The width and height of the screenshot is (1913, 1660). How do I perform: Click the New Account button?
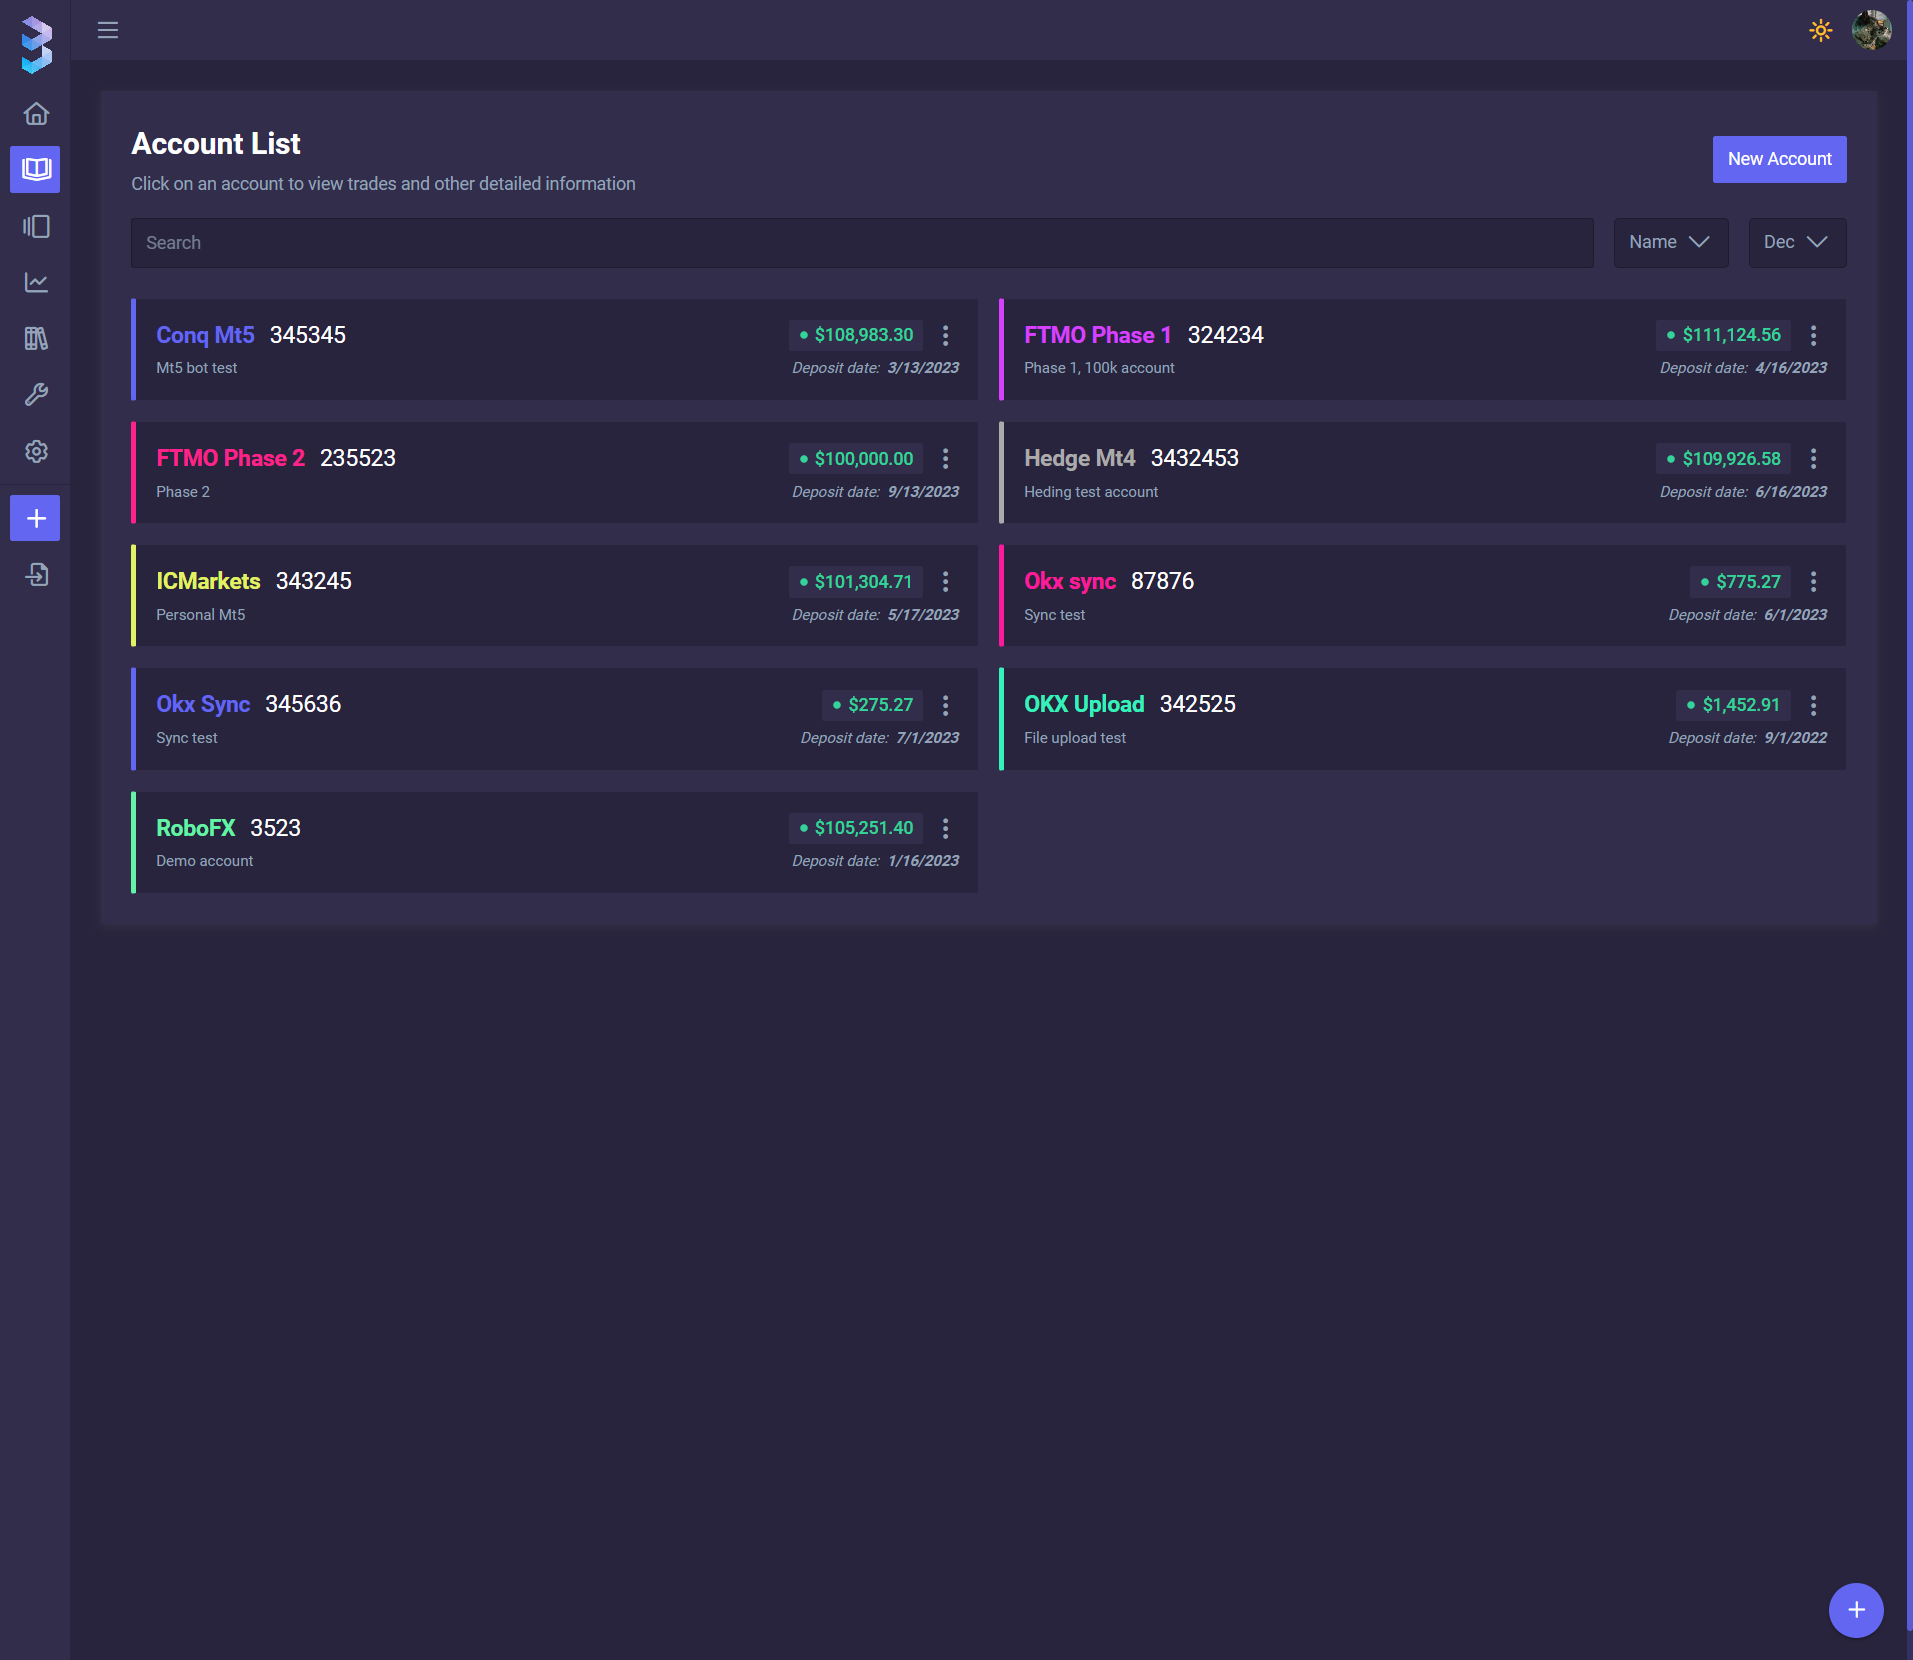[x=1779, y=160]
